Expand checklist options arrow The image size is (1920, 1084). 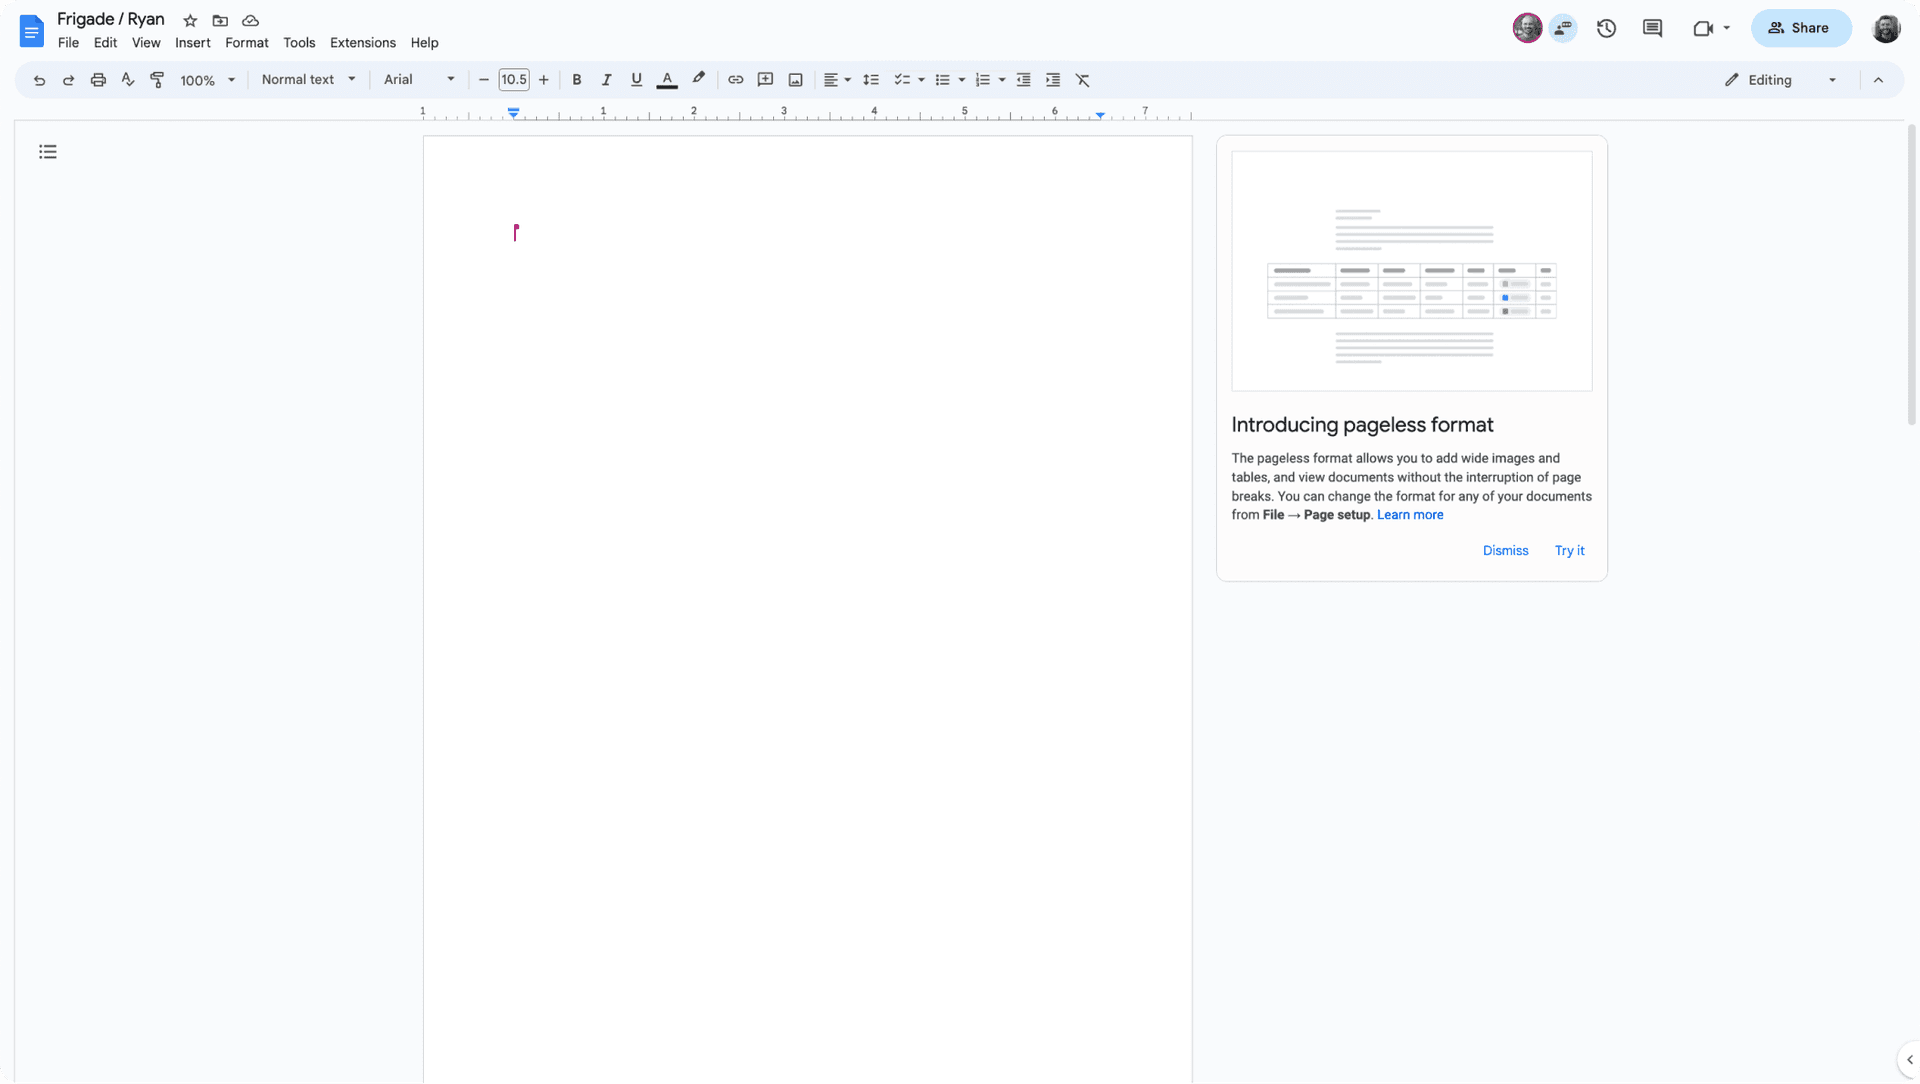tap(921, 80)
